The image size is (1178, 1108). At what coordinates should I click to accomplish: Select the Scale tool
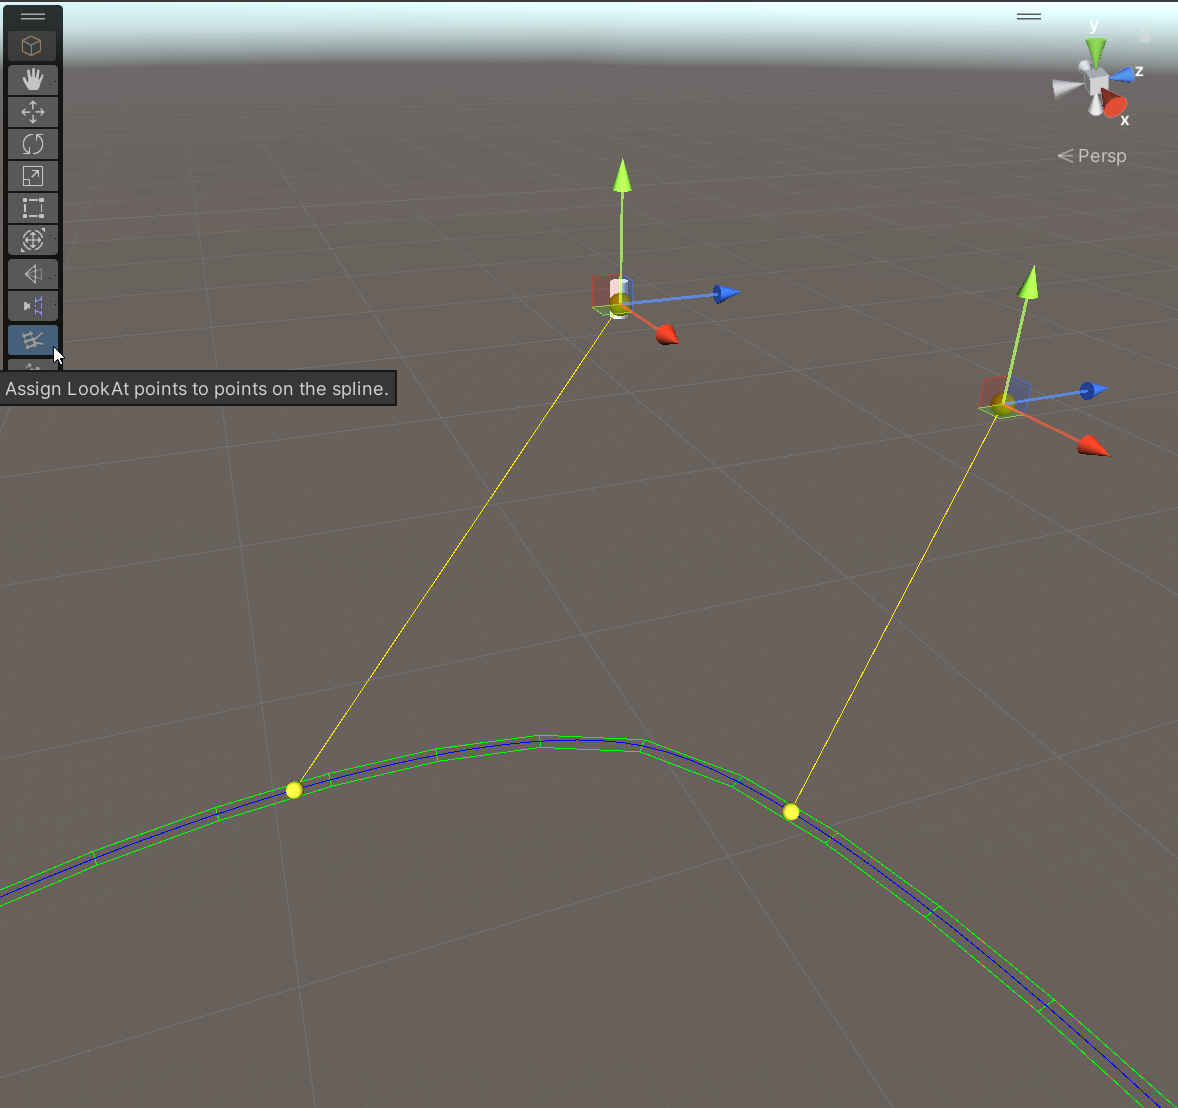[33, 175]
